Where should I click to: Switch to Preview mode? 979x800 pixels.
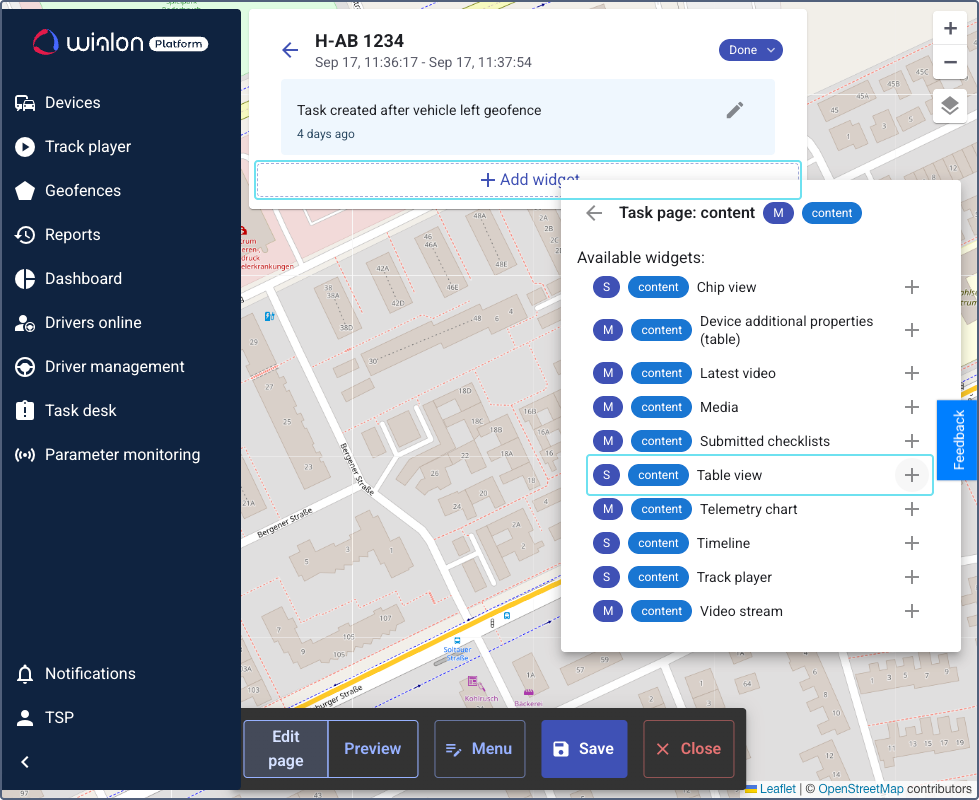(372, 749)
